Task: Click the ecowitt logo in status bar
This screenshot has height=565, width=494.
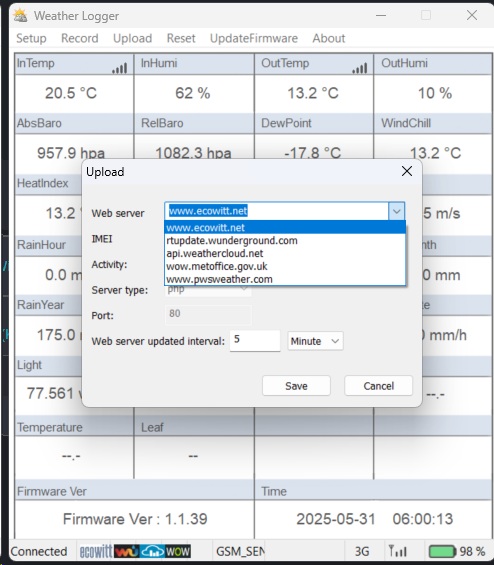Action: click(96, 551)
